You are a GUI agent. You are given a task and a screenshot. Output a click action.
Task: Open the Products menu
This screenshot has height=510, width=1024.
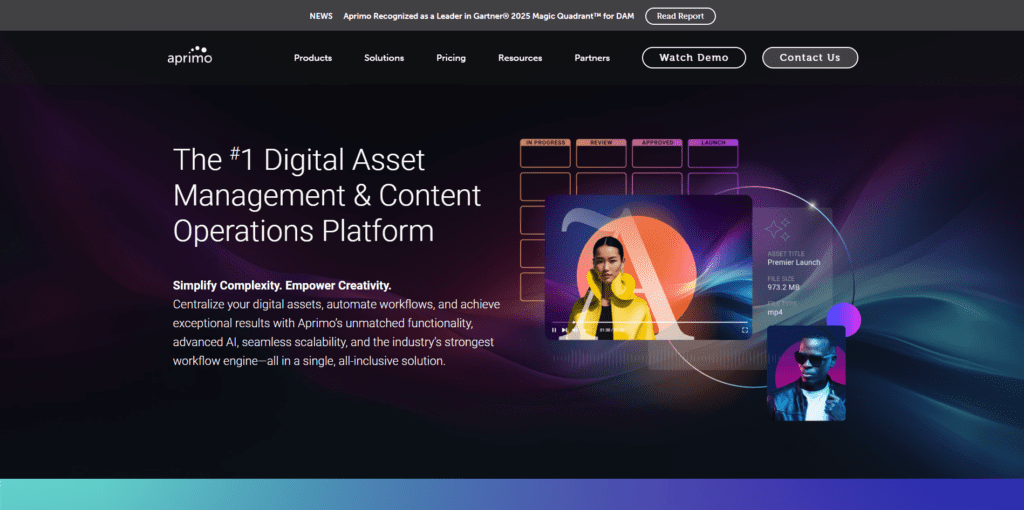pyautogui.click(x=313, y=58)
